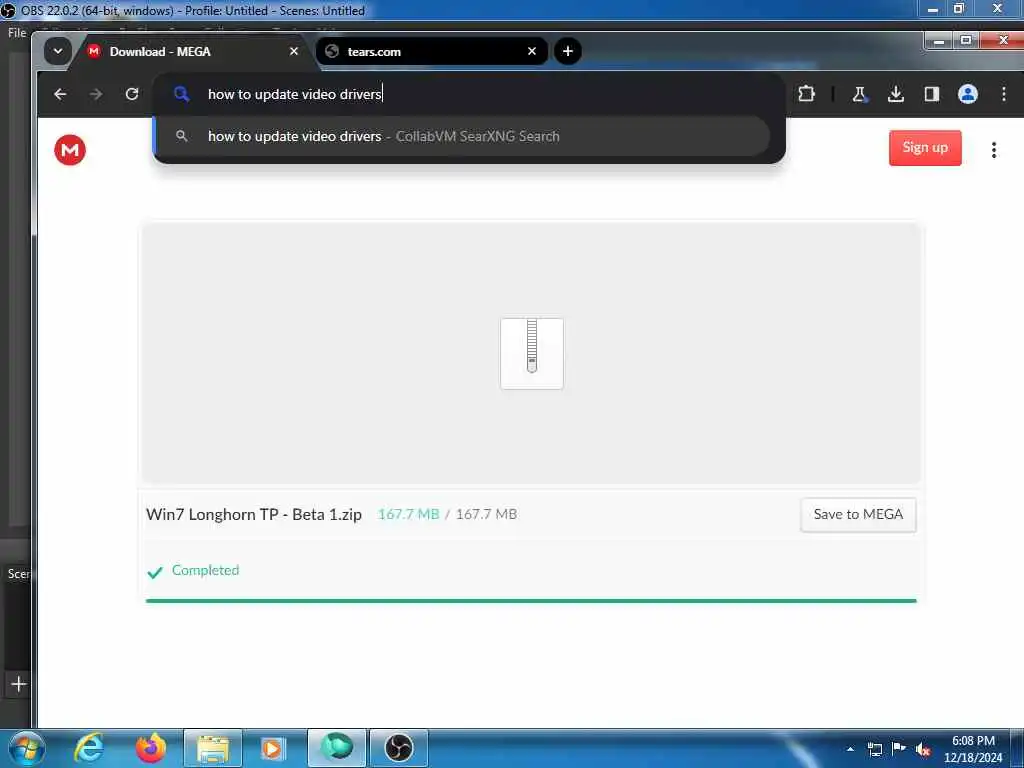Switch to the Download - MEGA tab
Screen dimensions: 1024x768
(x=193, y=52)
